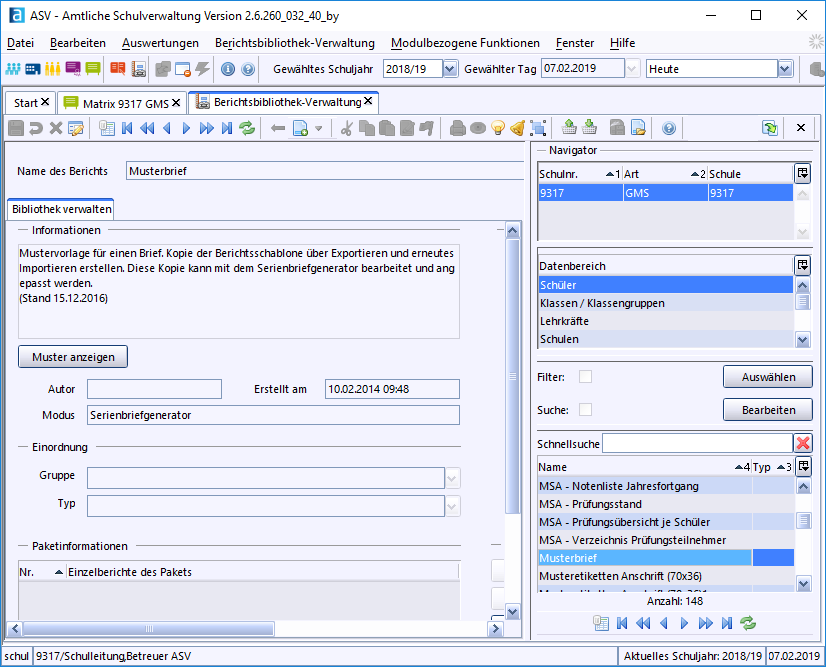Open dropdown arrow next to new document icon
Viewport: 826px width, 667px height.
(318, 128)
